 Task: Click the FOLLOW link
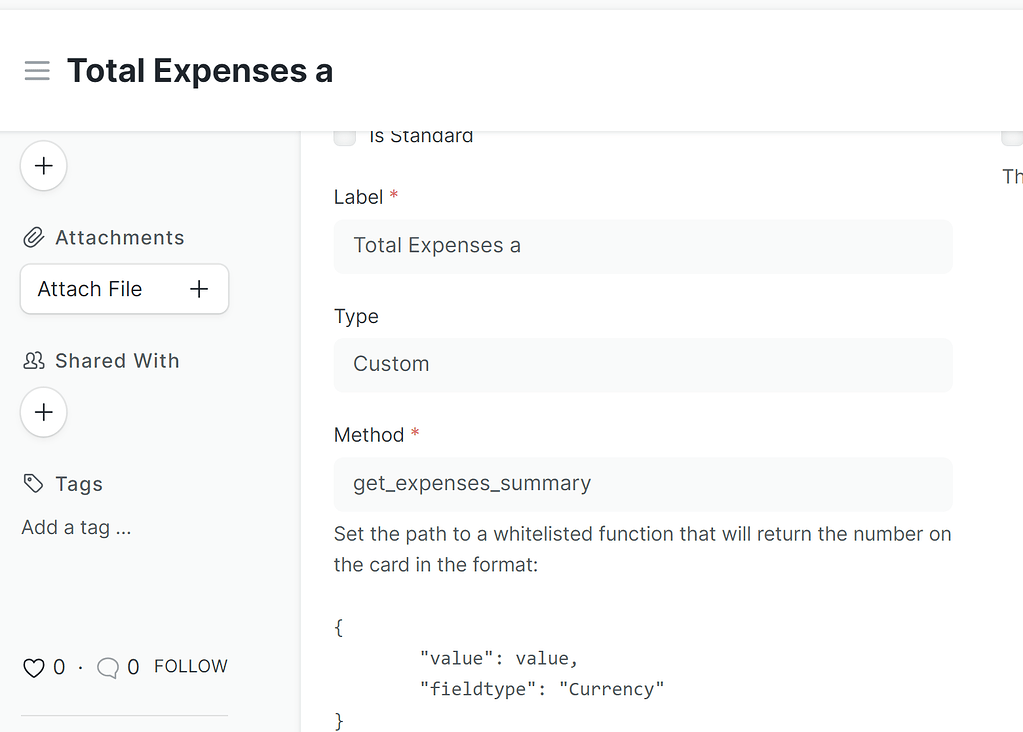click(191, 666)
